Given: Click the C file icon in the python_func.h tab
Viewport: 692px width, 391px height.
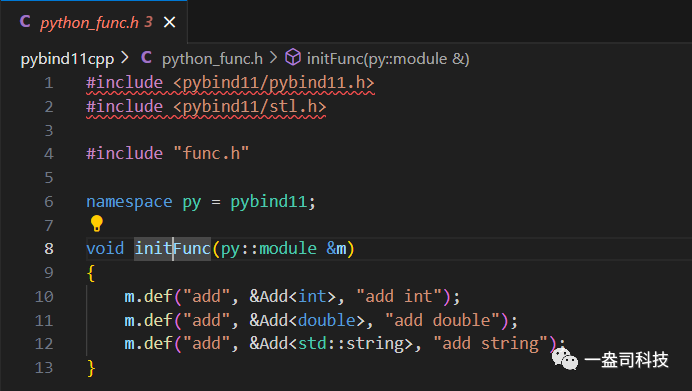Looking at the screenshot, I should pos(25,21).
